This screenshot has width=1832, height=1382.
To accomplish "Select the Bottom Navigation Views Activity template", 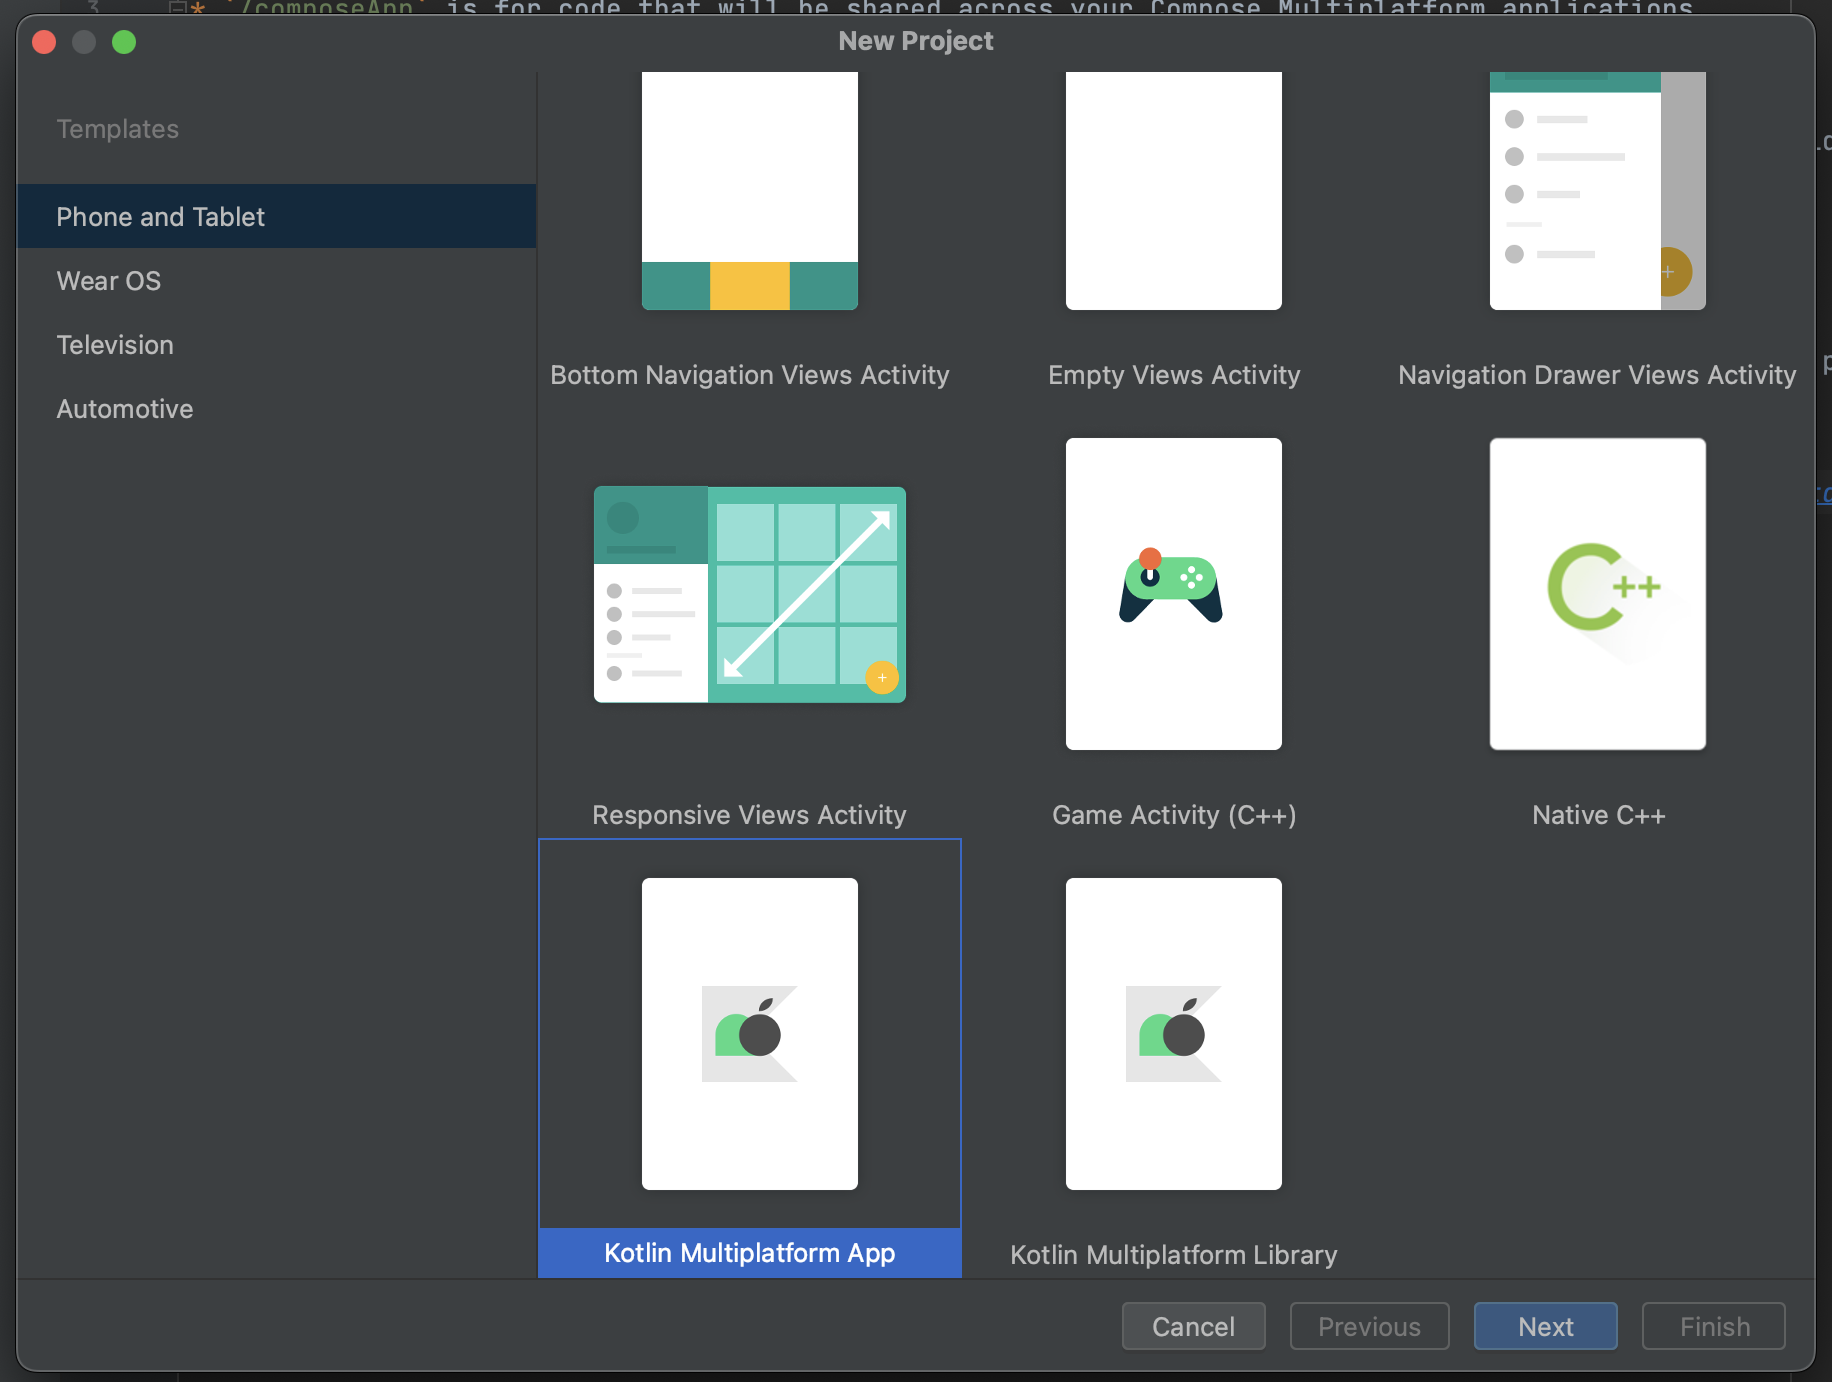I will click(x=749, y=191).
